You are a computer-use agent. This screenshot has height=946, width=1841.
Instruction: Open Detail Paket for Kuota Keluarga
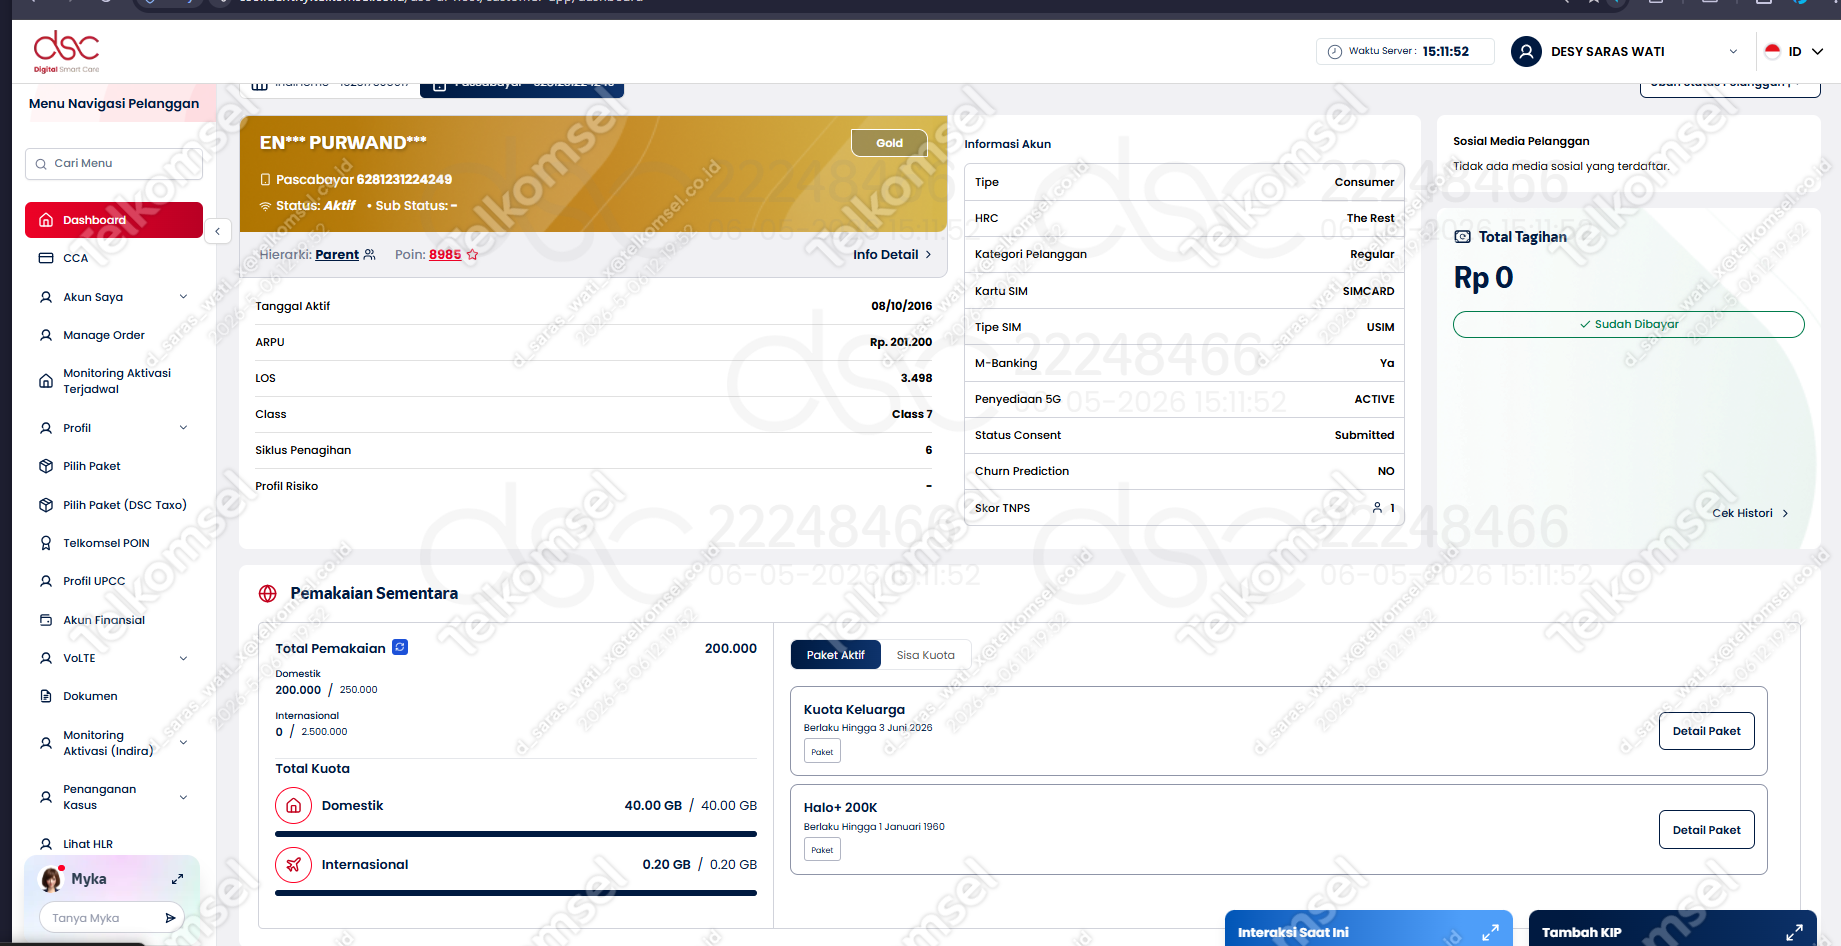click(x=1707, y=731)
